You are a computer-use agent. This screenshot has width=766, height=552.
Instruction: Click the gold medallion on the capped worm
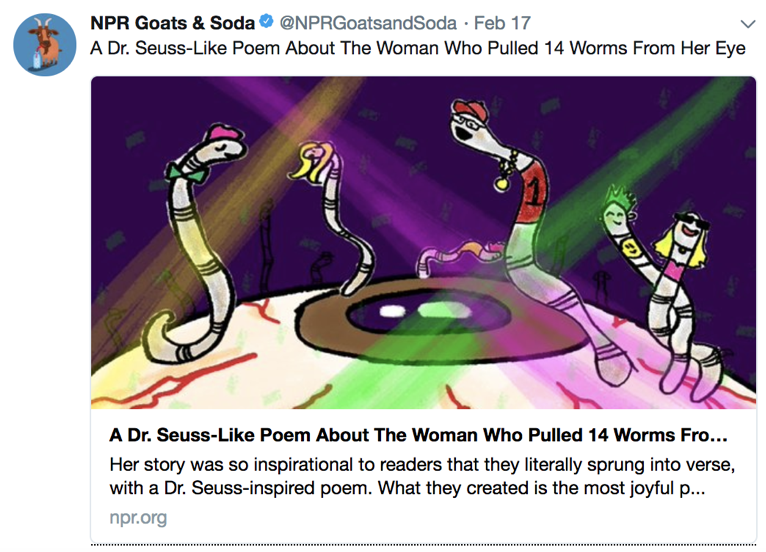498,182
